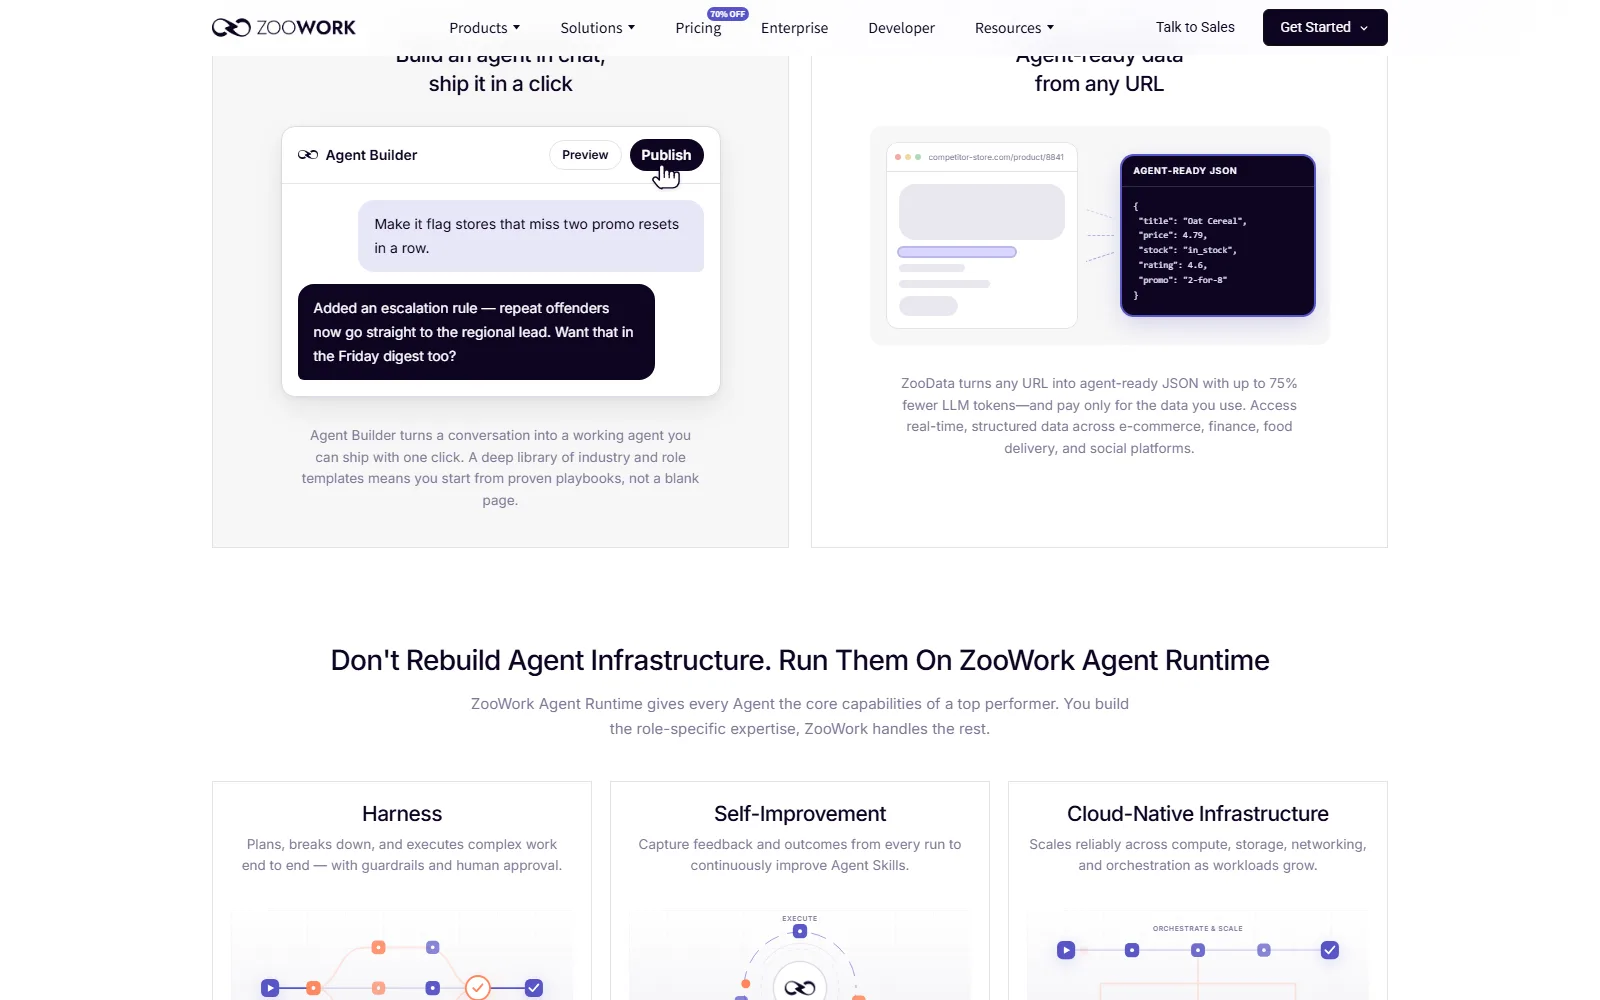Image resolution: width=1600 pixels, height=1000 pixels.
Task: Click orange circled check in Harness diagram
Action: pos(478,988)
